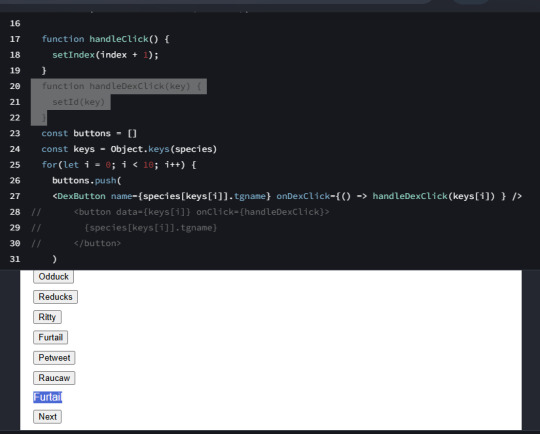Click the Next button
The image size is (540, 434).
[x=48, y=417]
